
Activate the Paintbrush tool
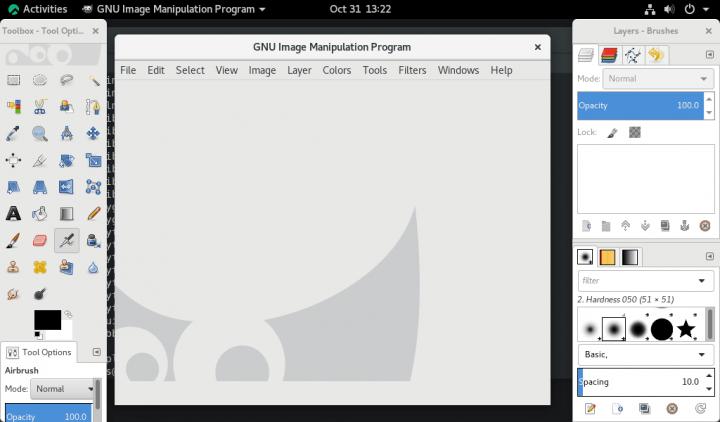(13, 240)
